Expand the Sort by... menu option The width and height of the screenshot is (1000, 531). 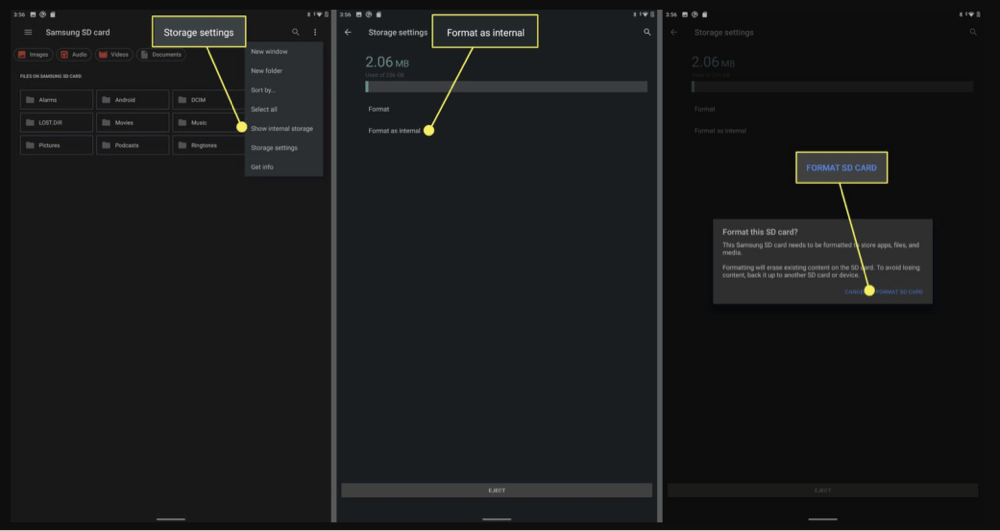tap(264, 90)
